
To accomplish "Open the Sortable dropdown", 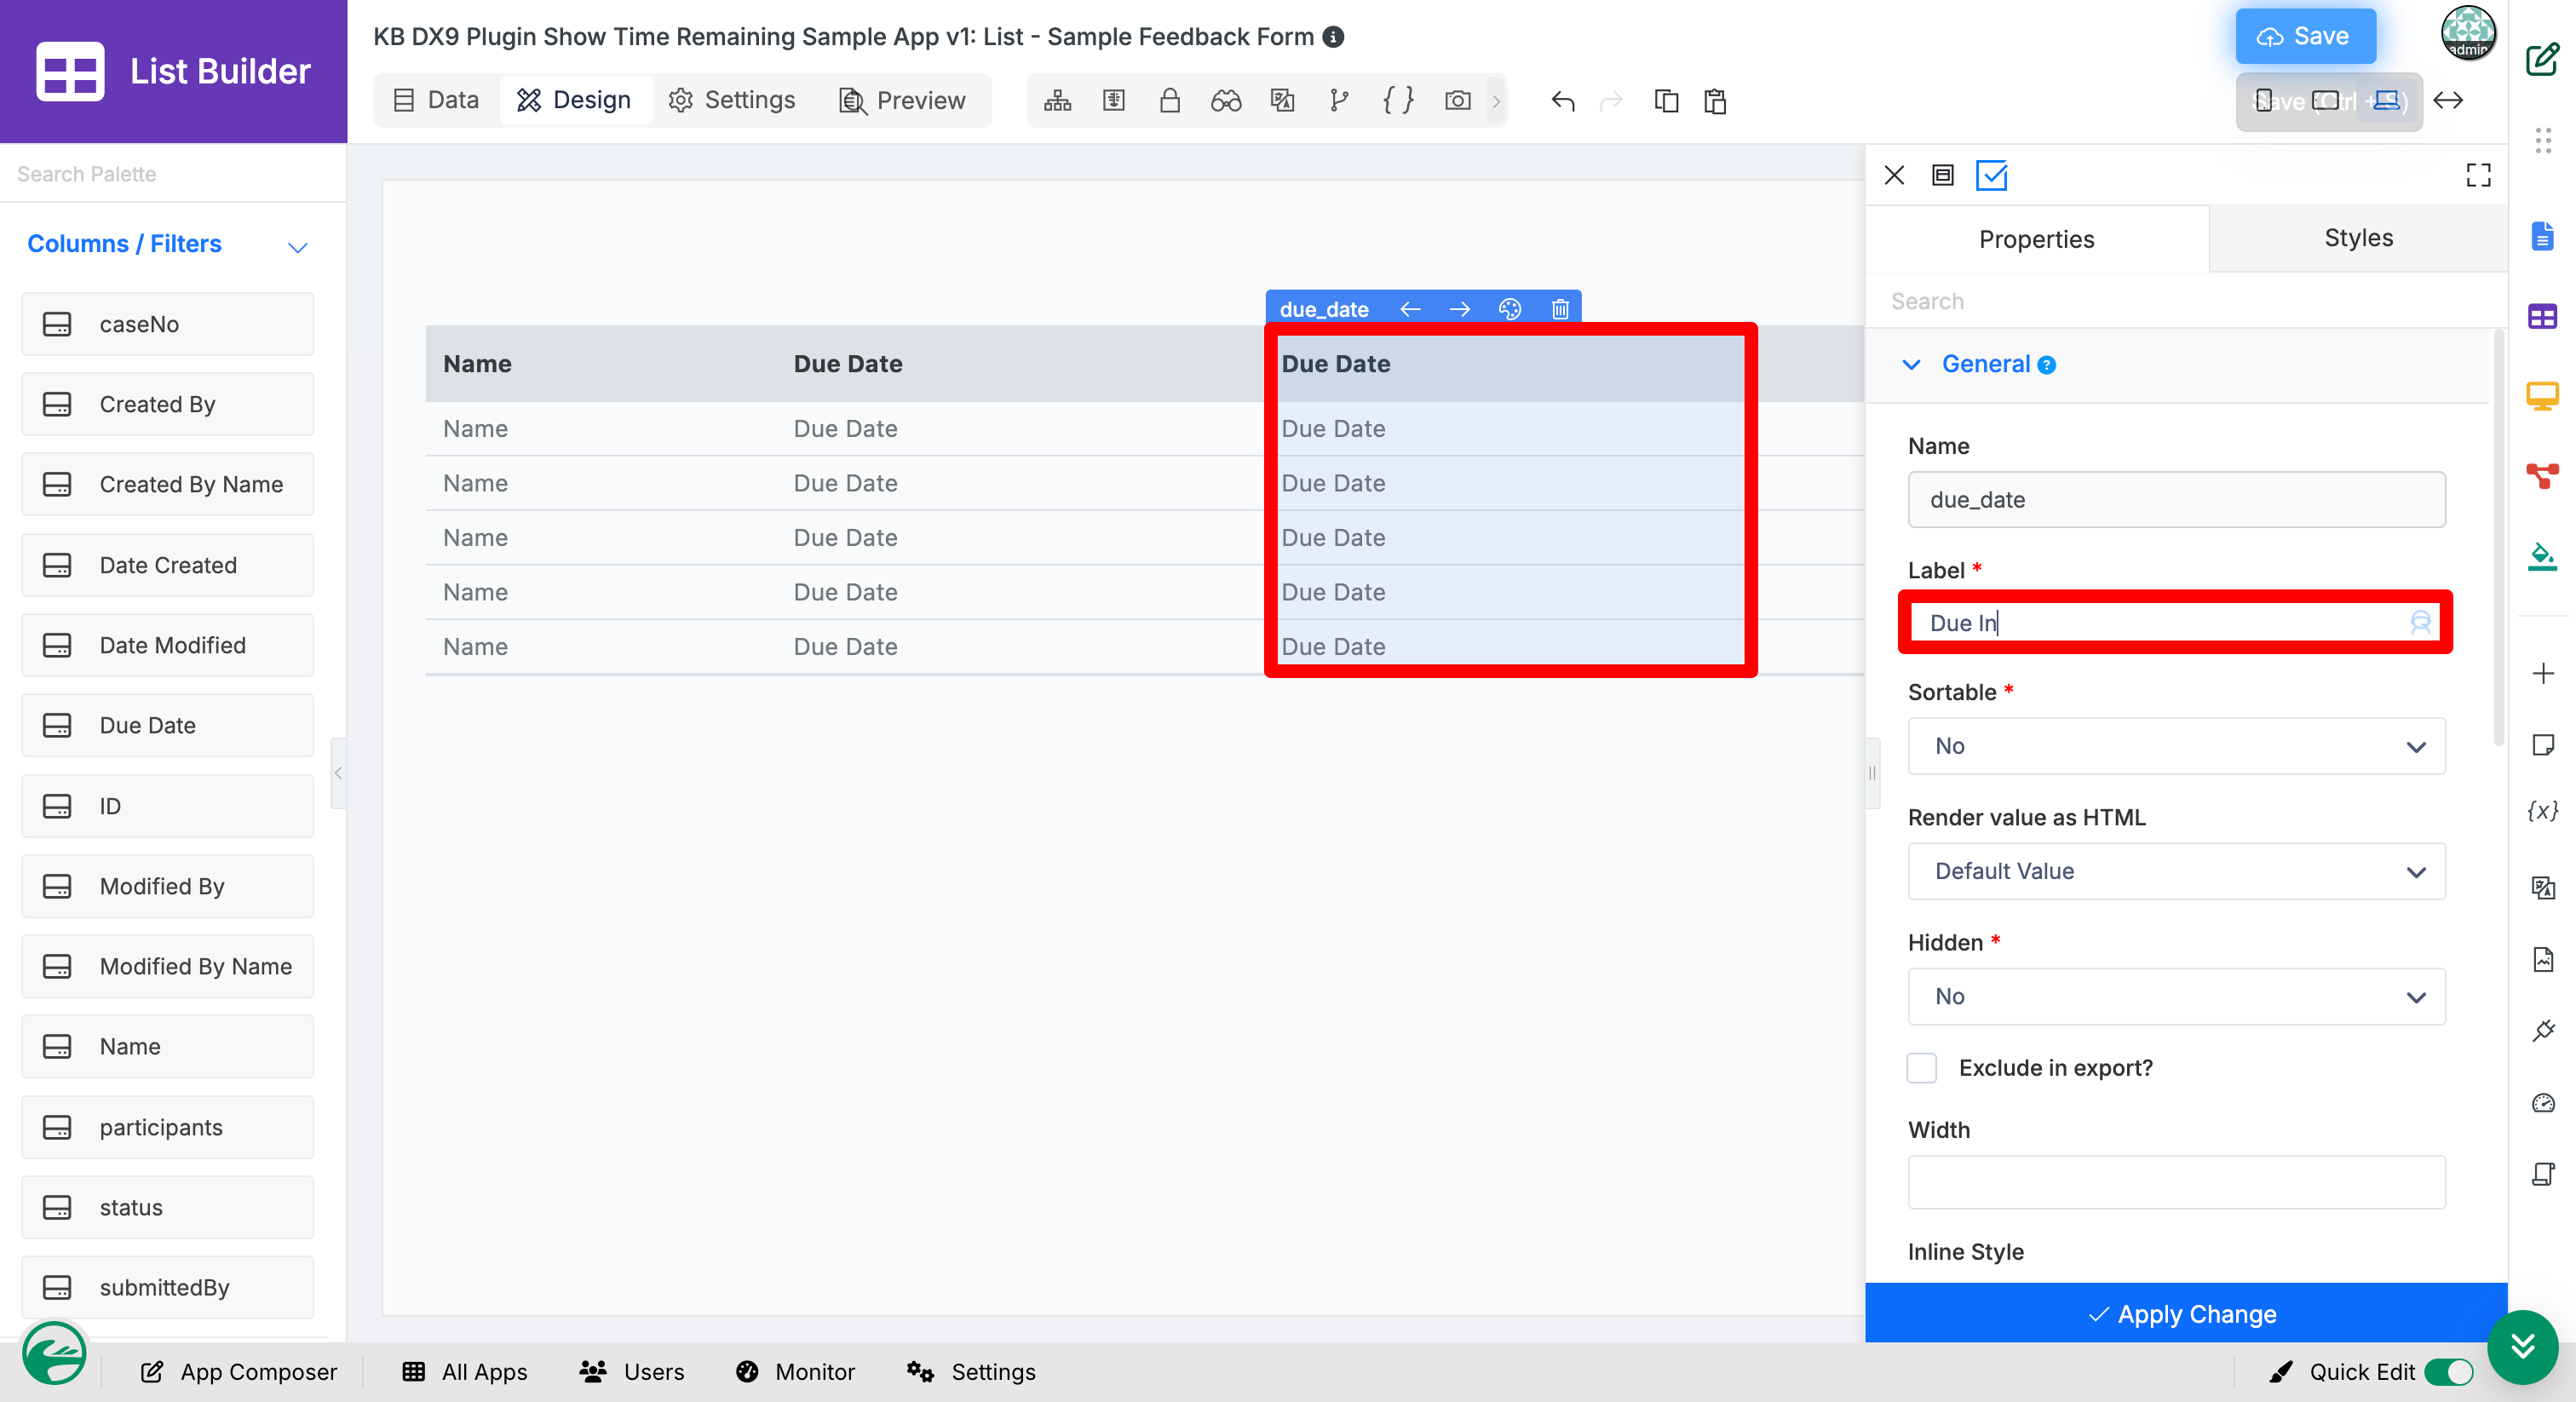I will tap(2176, 746).
